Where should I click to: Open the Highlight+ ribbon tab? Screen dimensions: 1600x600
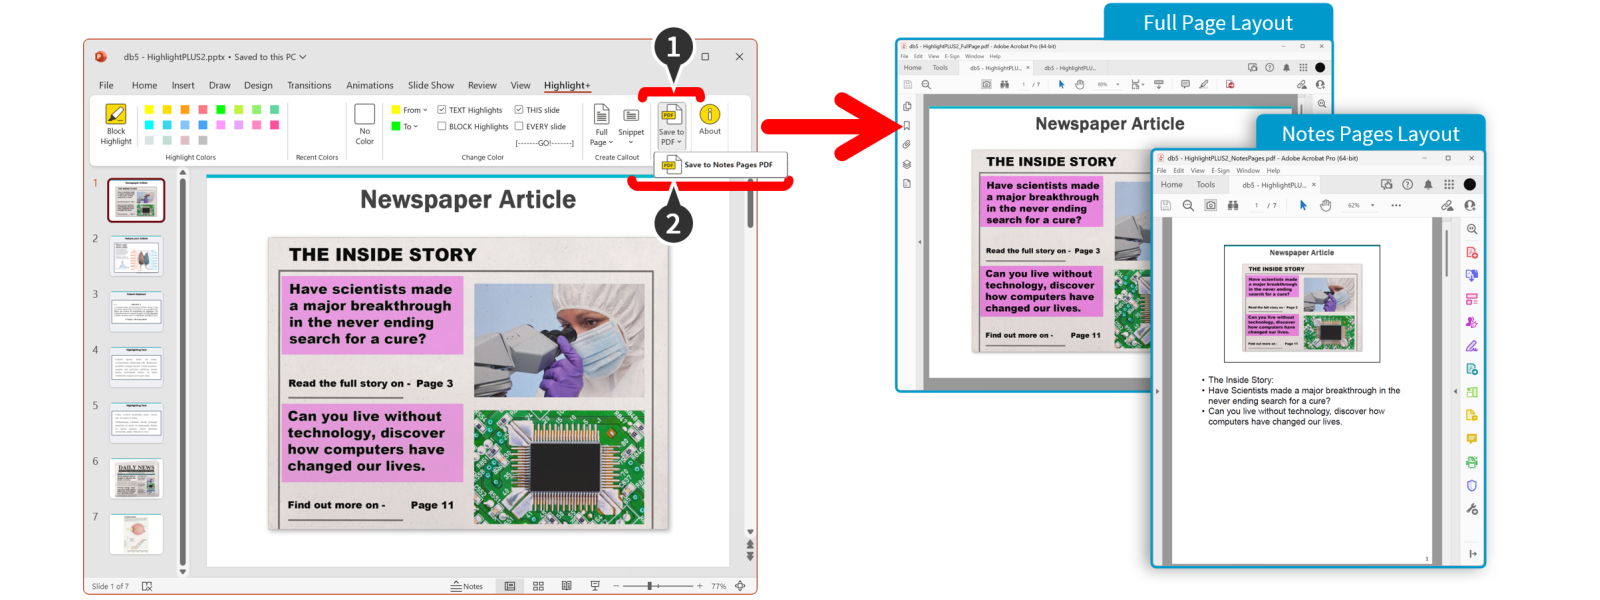pos(567,86)
